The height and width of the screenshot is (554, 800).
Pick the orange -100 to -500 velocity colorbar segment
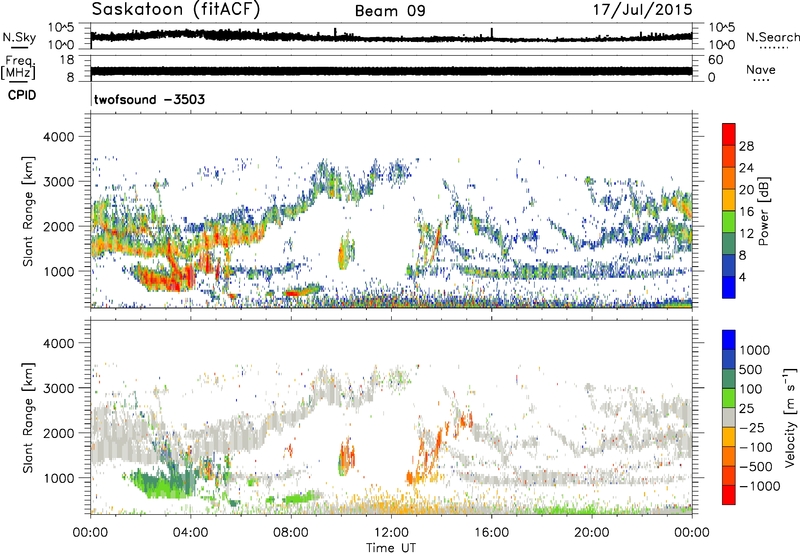pos(729,456)
